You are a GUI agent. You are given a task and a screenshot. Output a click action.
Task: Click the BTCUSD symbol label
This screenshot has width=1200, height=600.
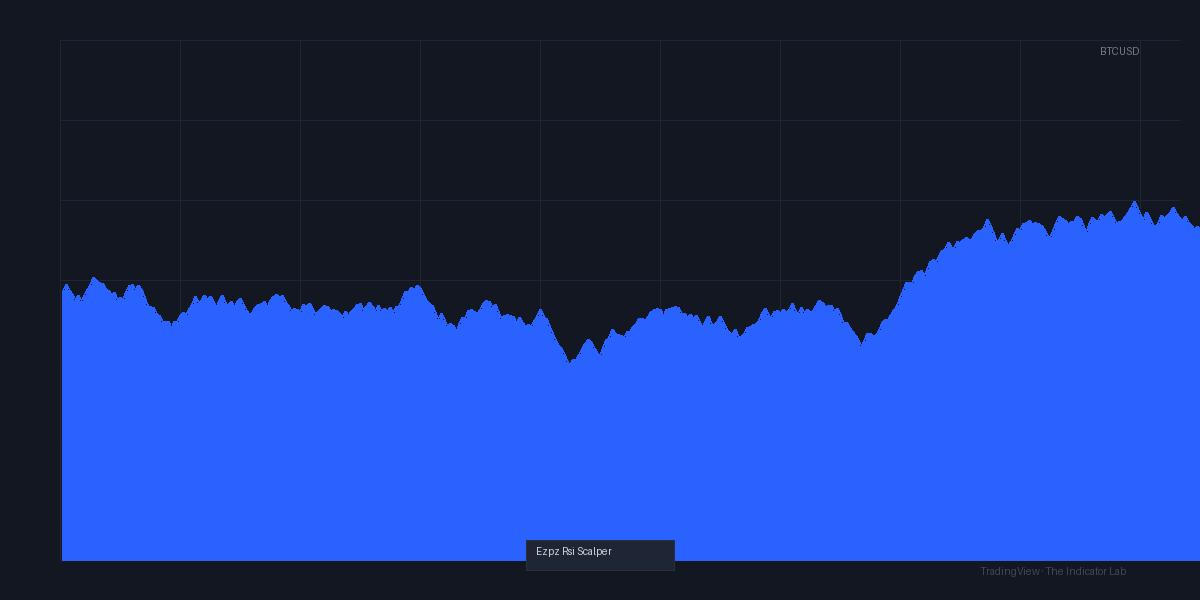[x=1119, y=51]
